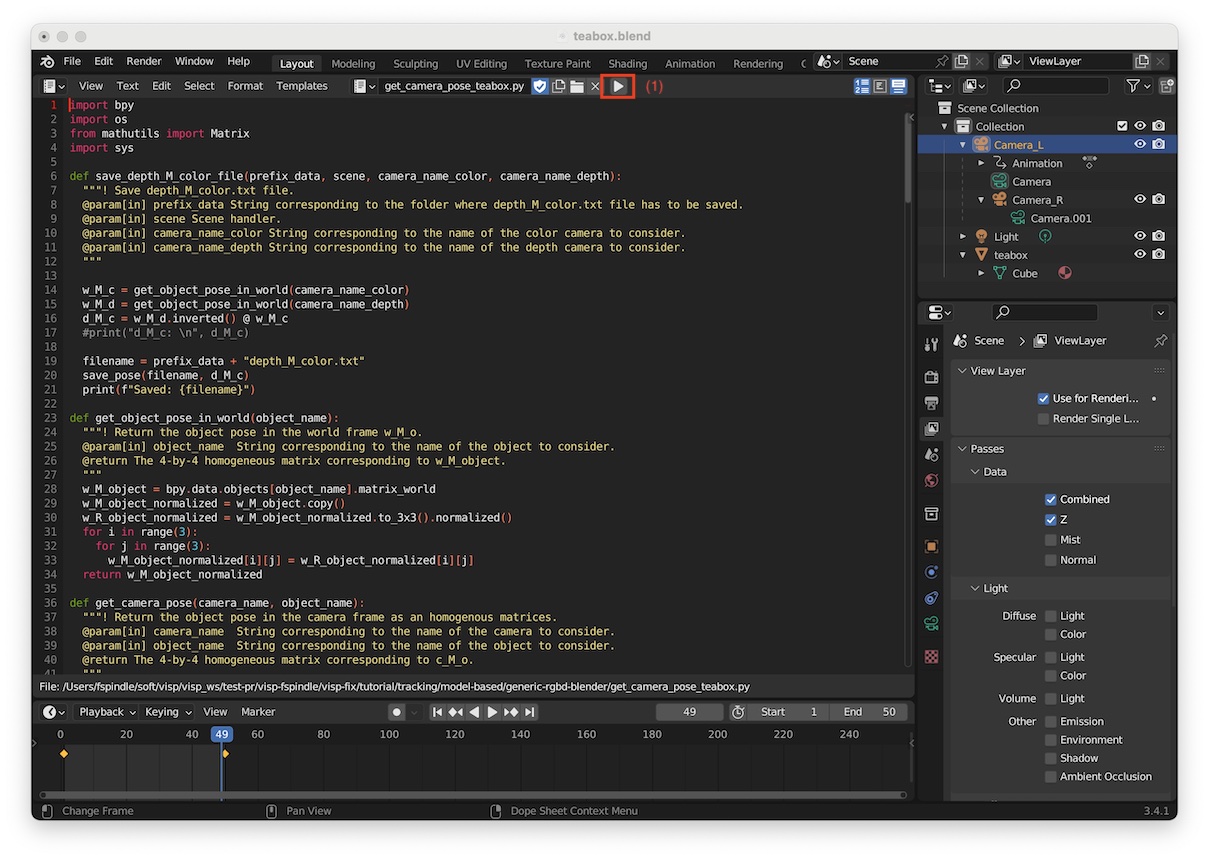The height and width of the screenshot is (859, 1209).
Task: Uncheck the Z pass checkbox
Action: pos(1050,520)
